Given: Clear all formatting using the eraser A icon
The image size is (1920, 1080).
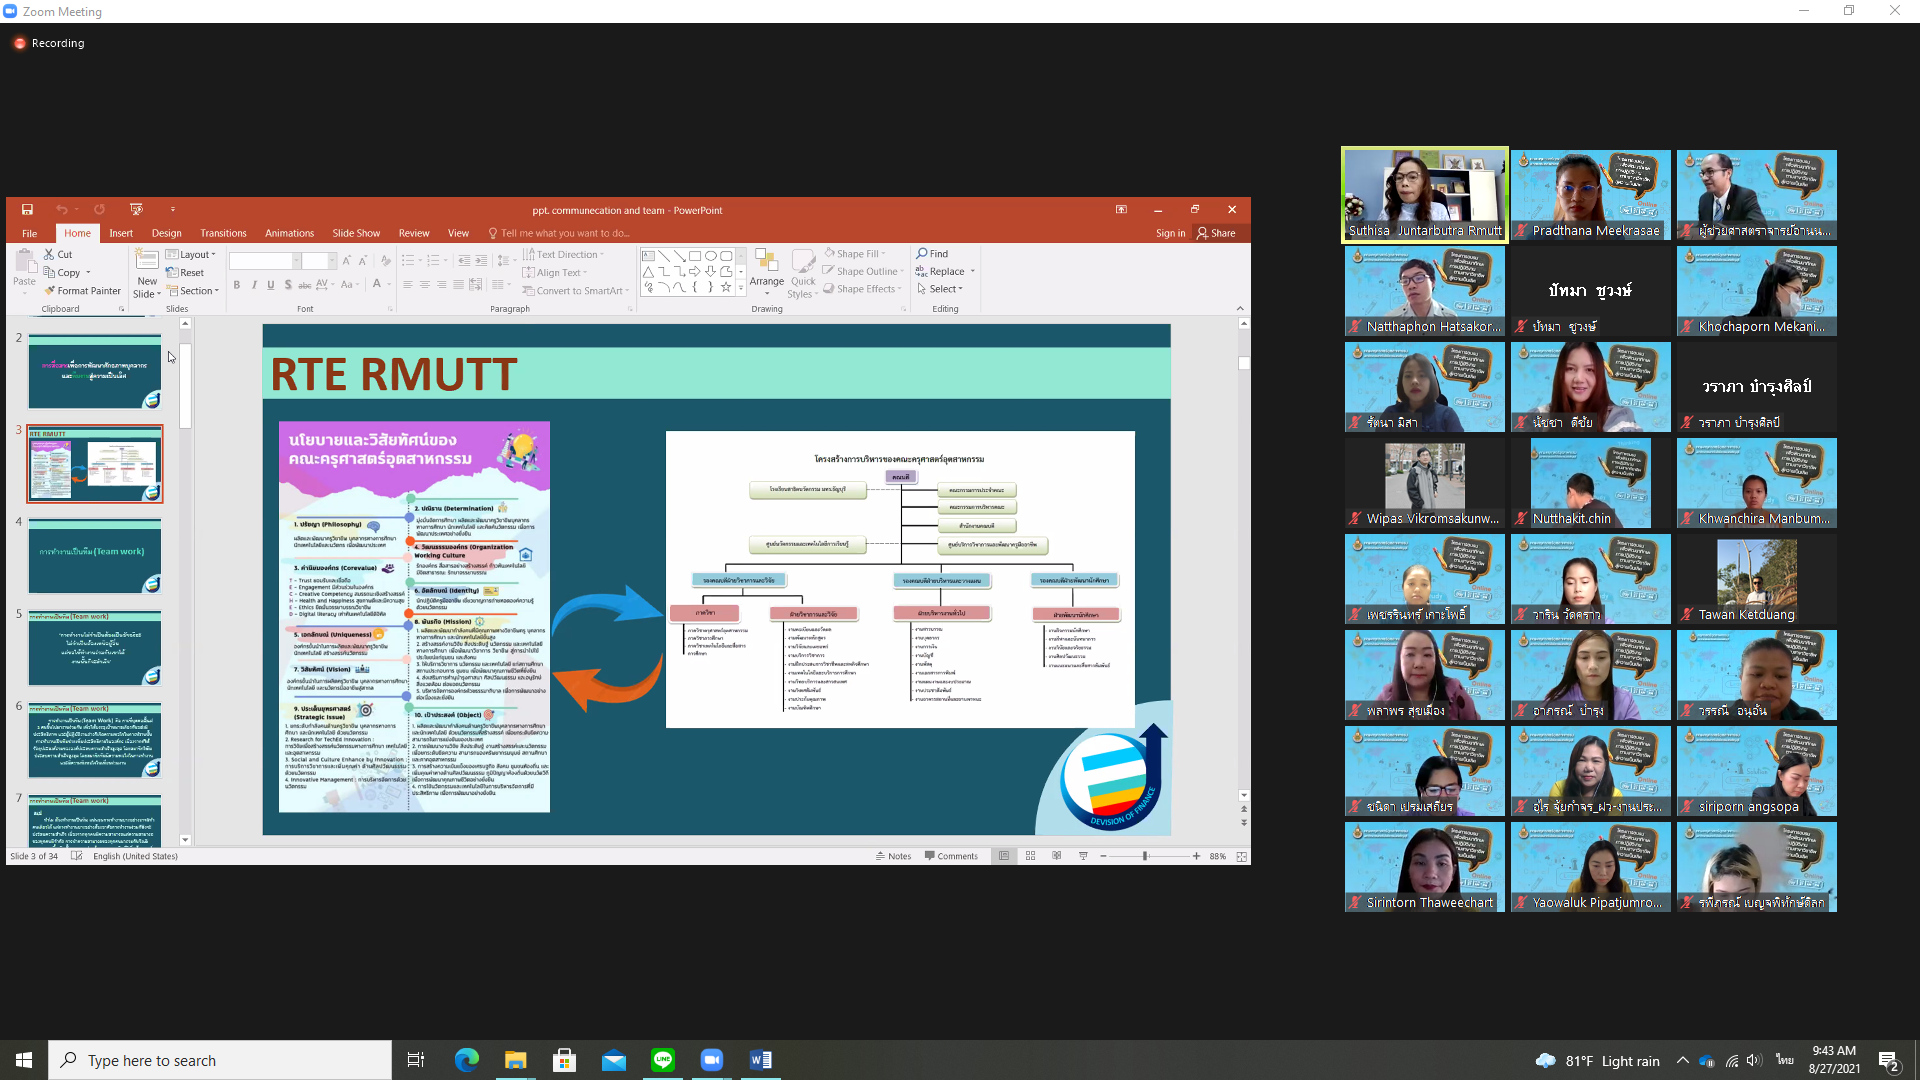Looking at the screenshot, I should tap(385, 260).
